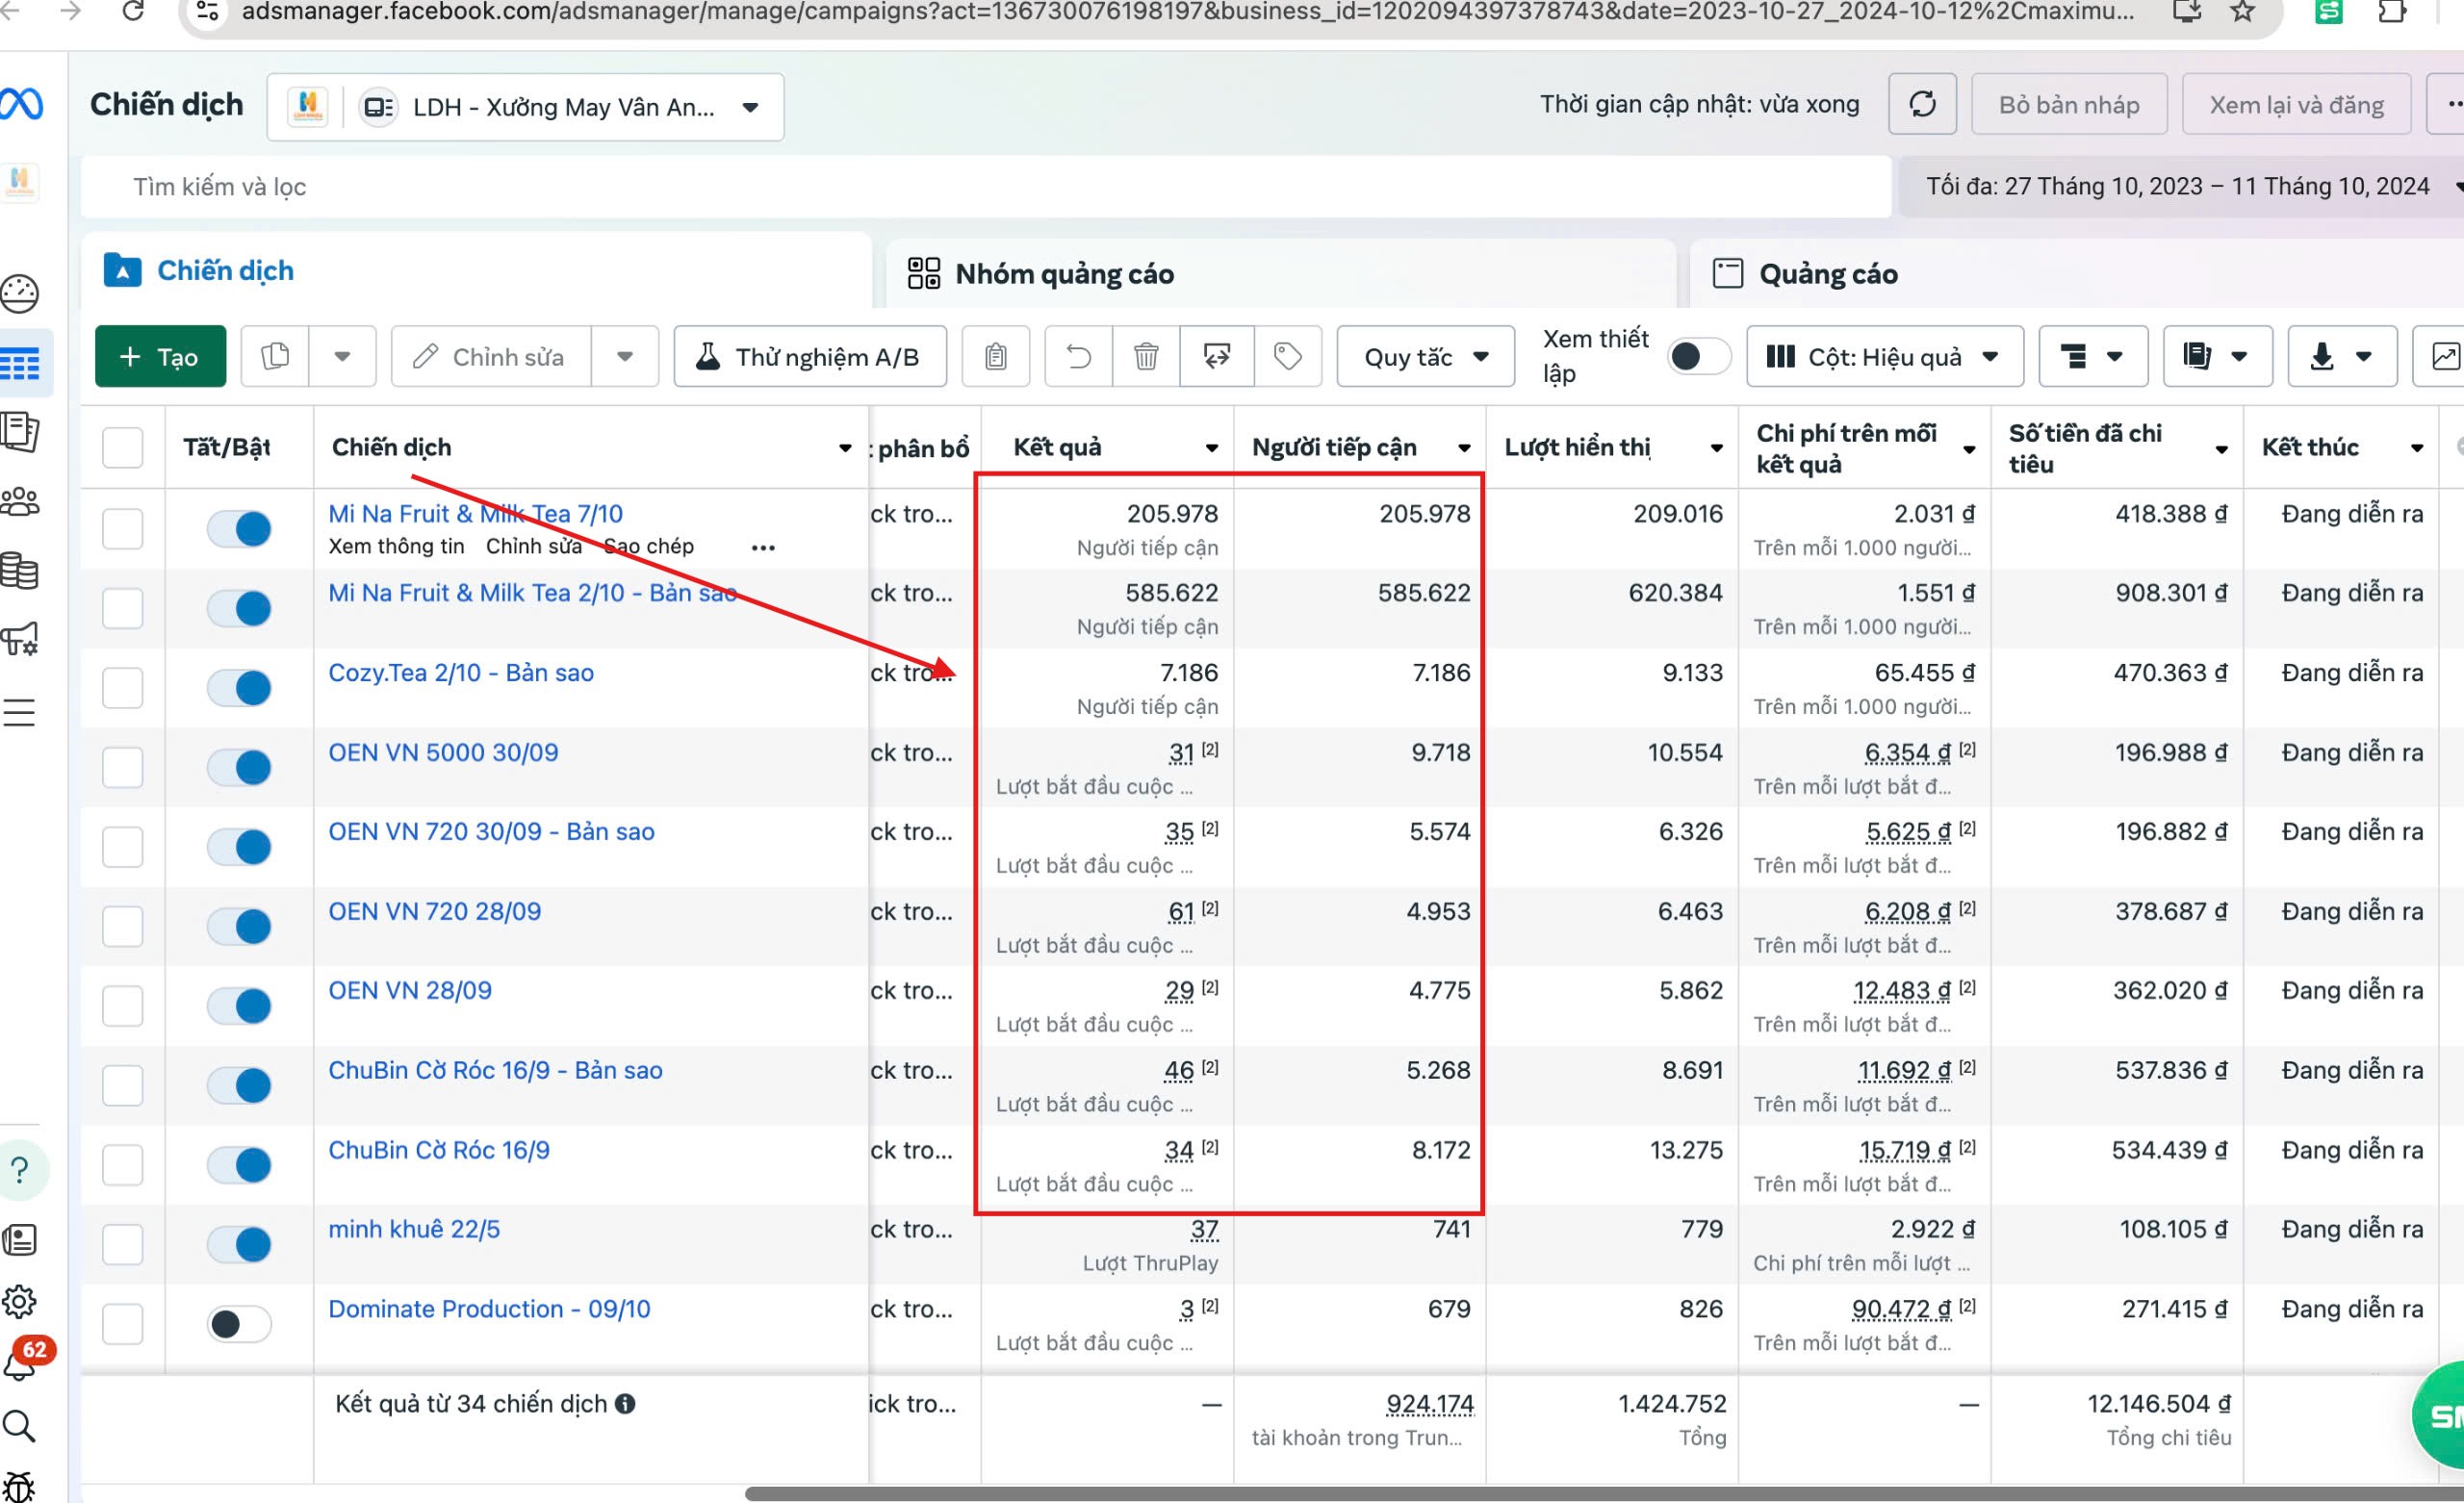Click the refresh data button
The image size is (2464, 1503).
click(x=1922, y=104)
